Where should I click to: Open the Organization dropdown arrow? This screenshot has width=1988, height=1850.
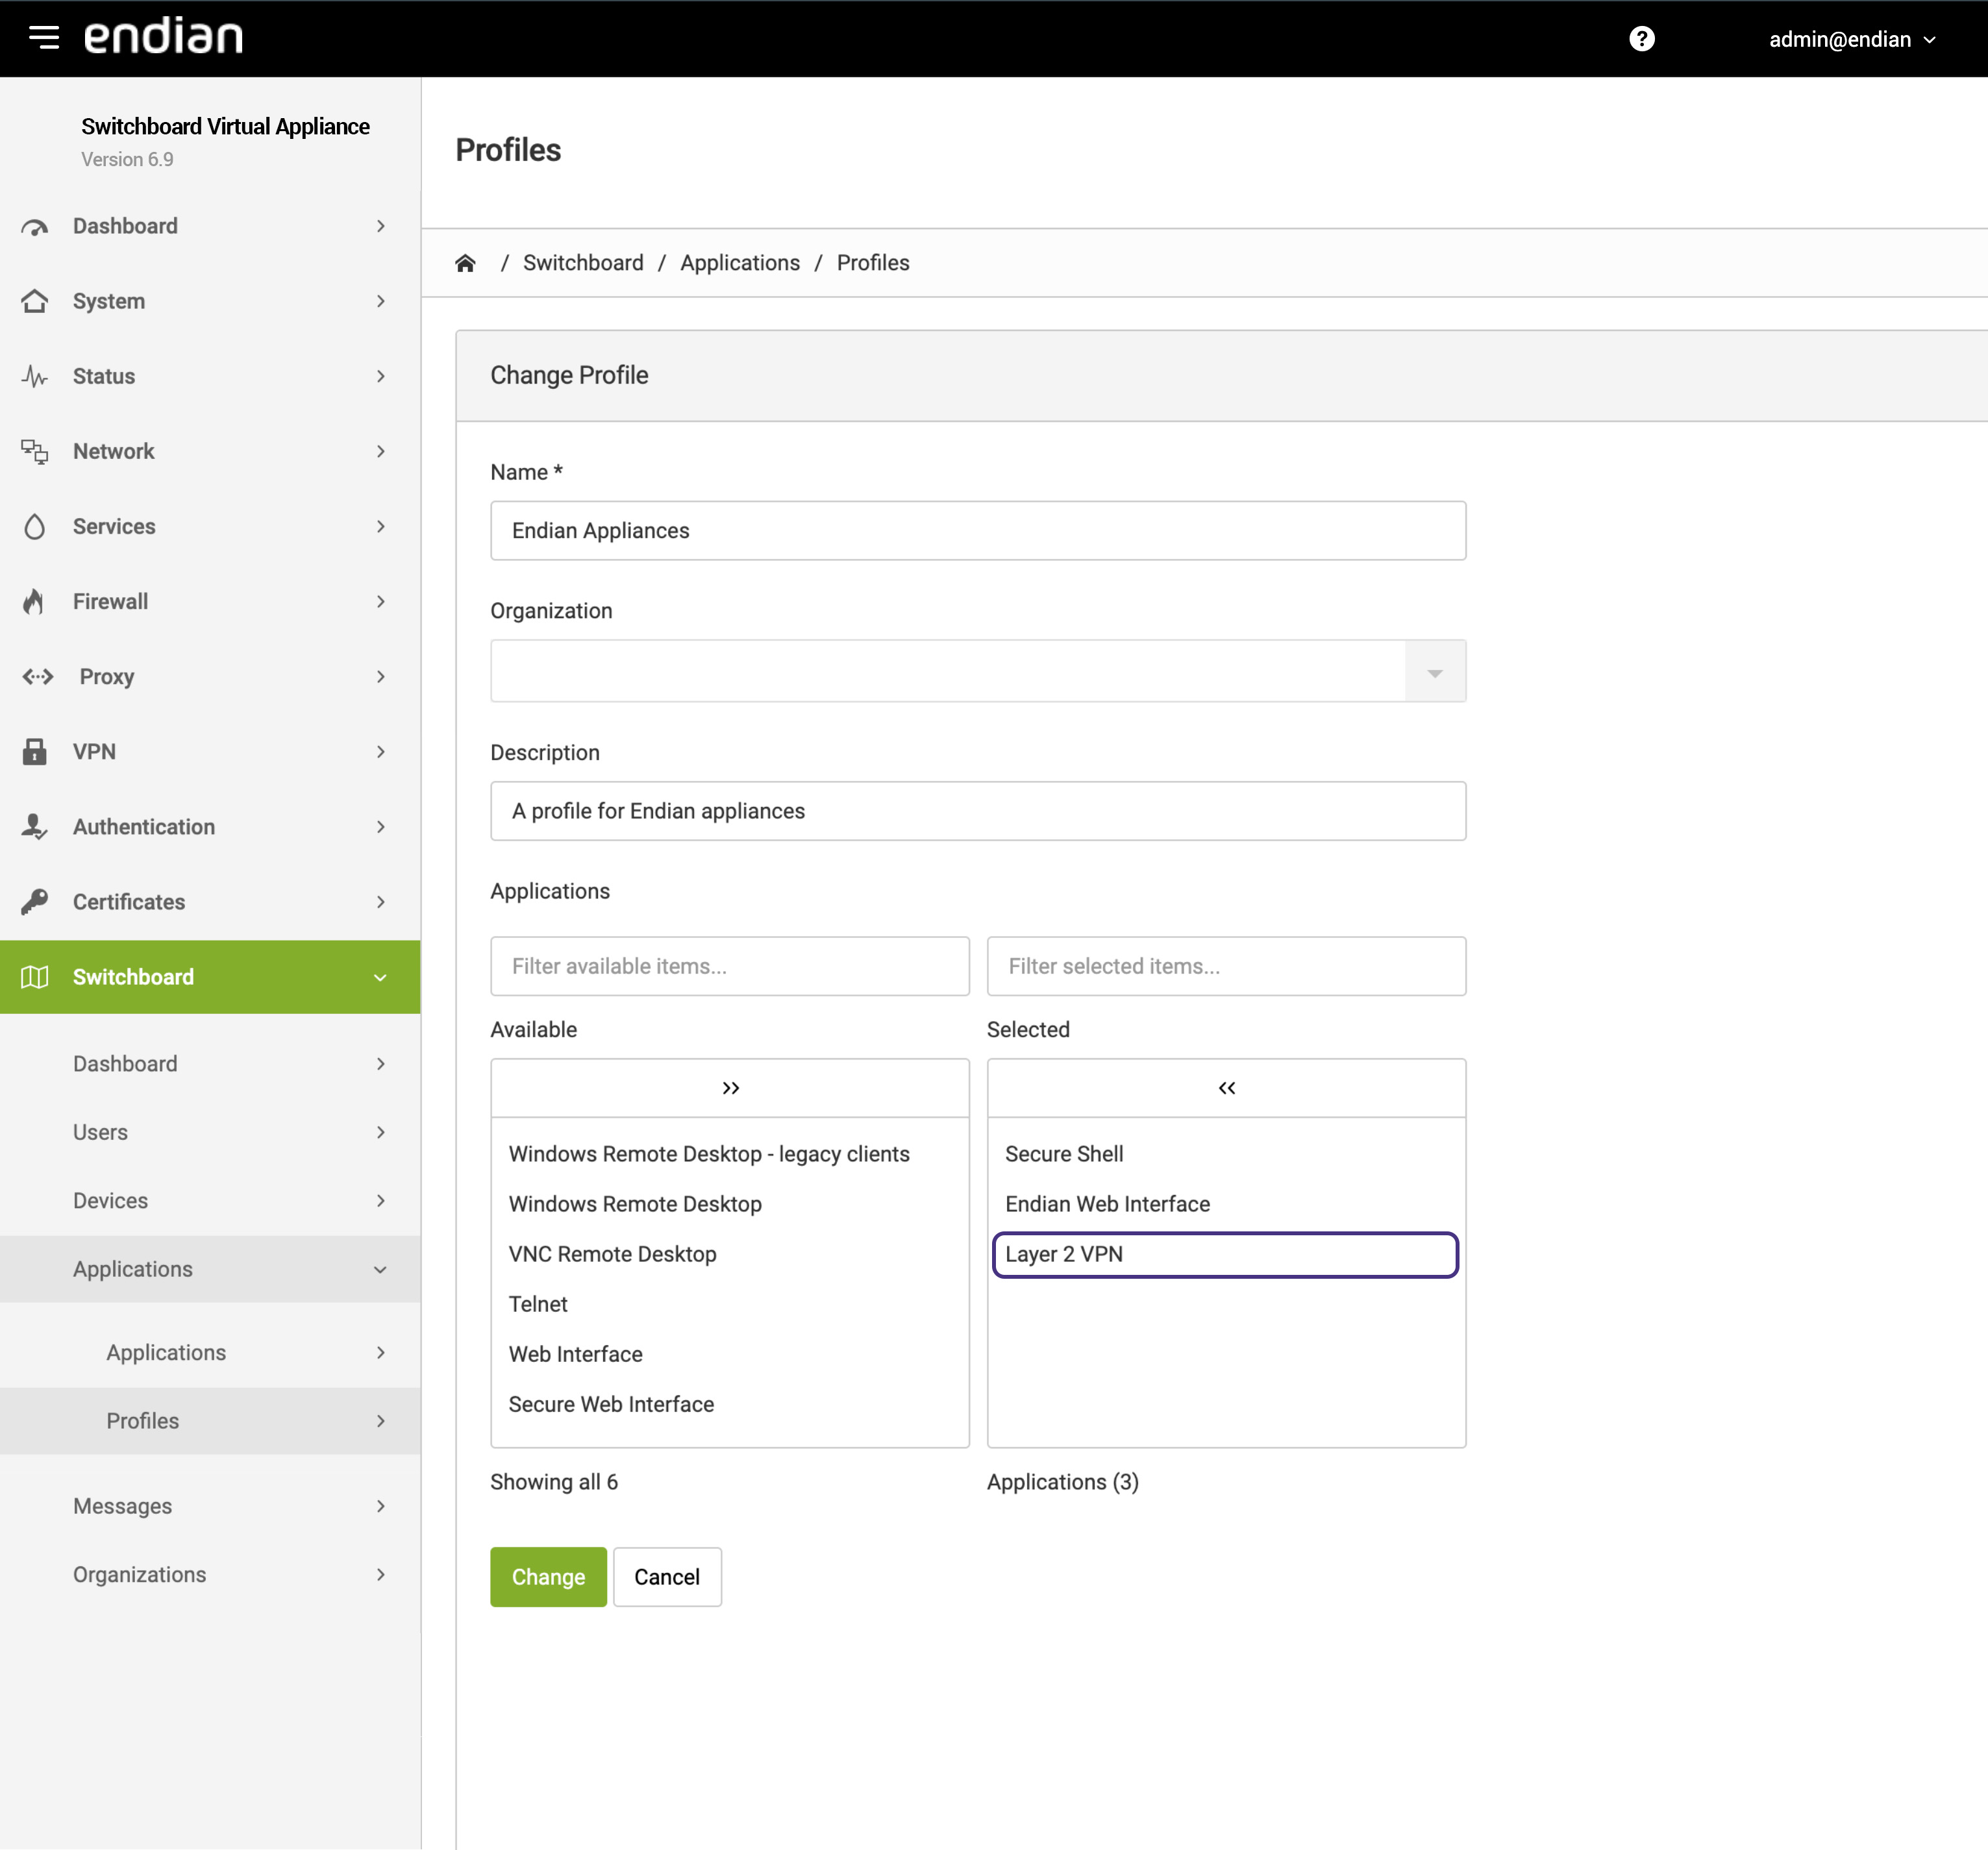tap(1435, 672)
